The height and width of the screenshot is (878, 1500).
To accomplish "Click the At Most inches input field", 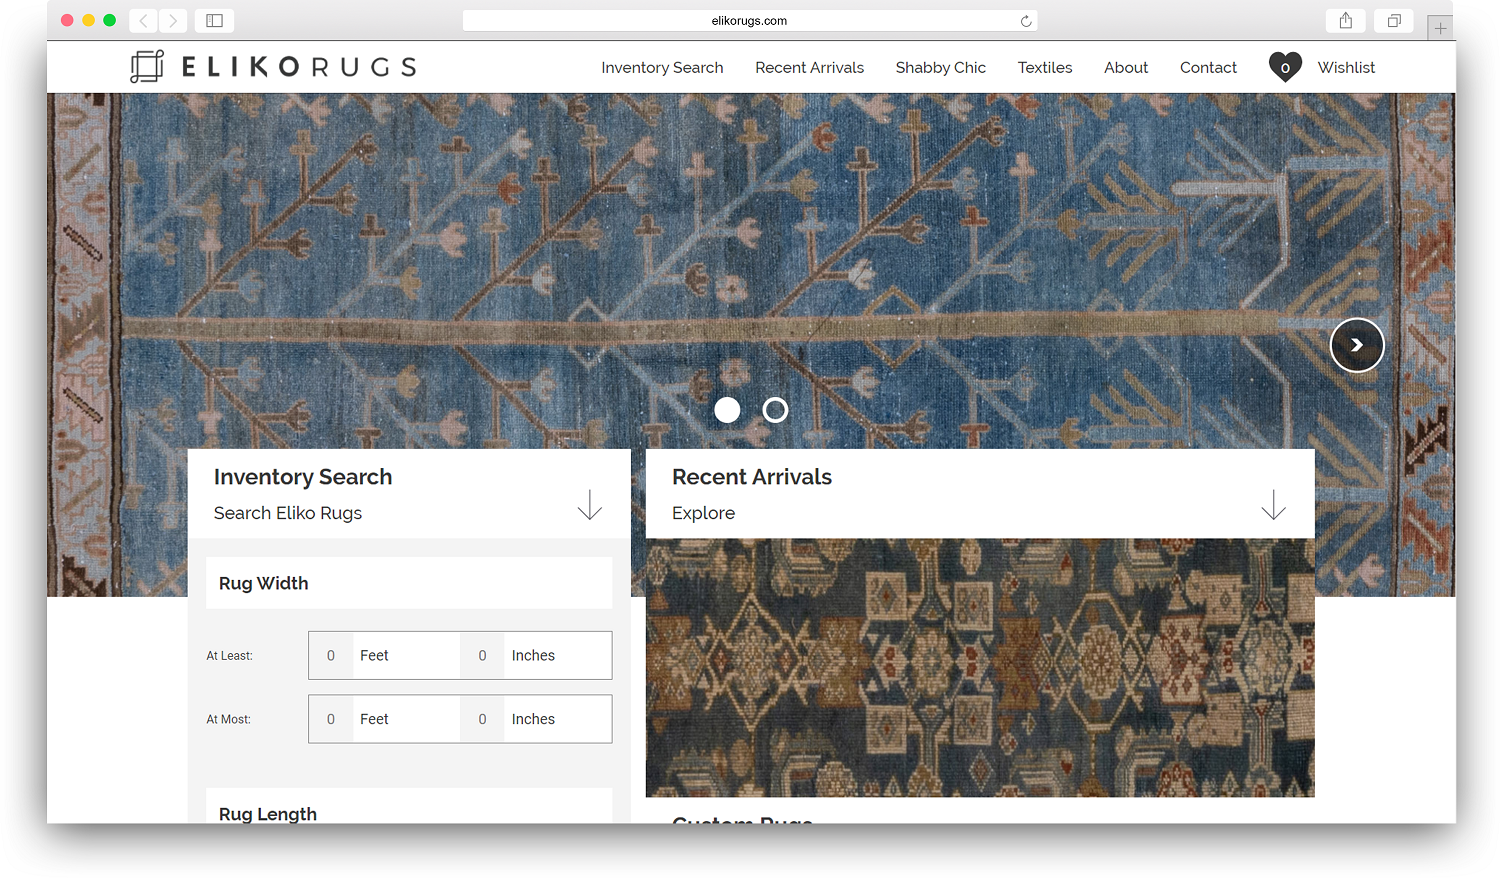I will 482,719.
